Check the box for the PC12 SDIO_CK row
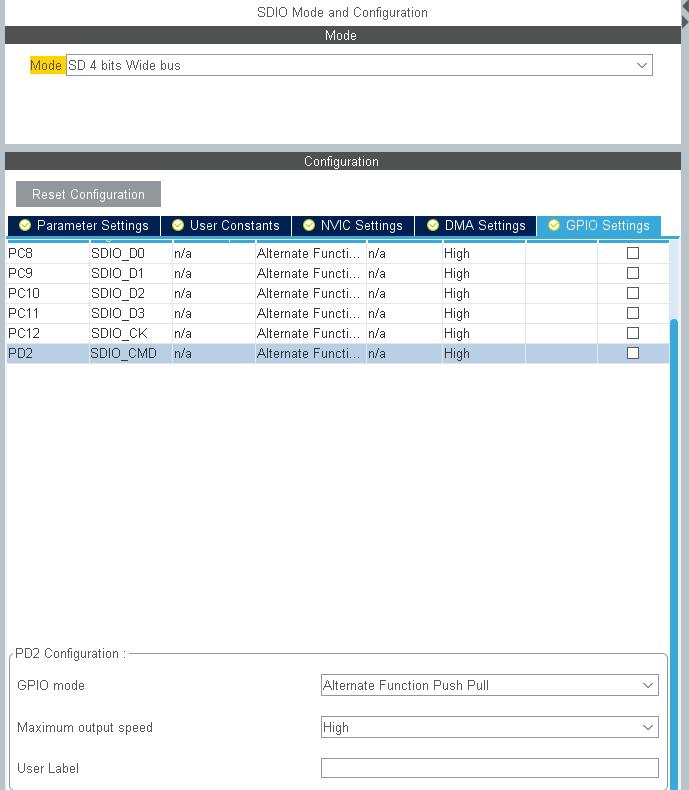 (632, 333)
